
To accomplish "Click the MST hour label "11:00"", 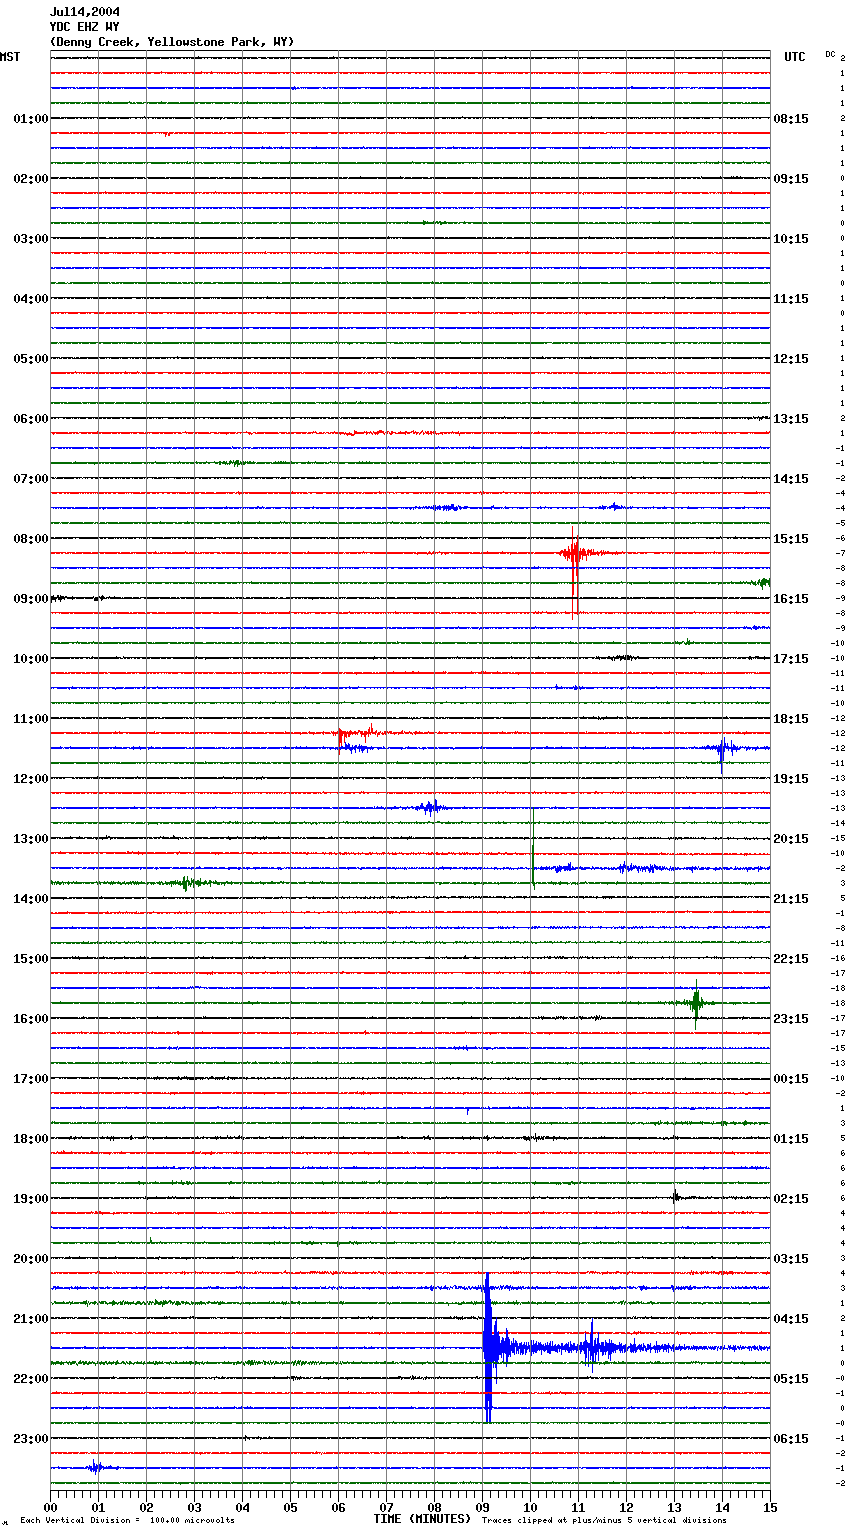I will coord(31,719).
